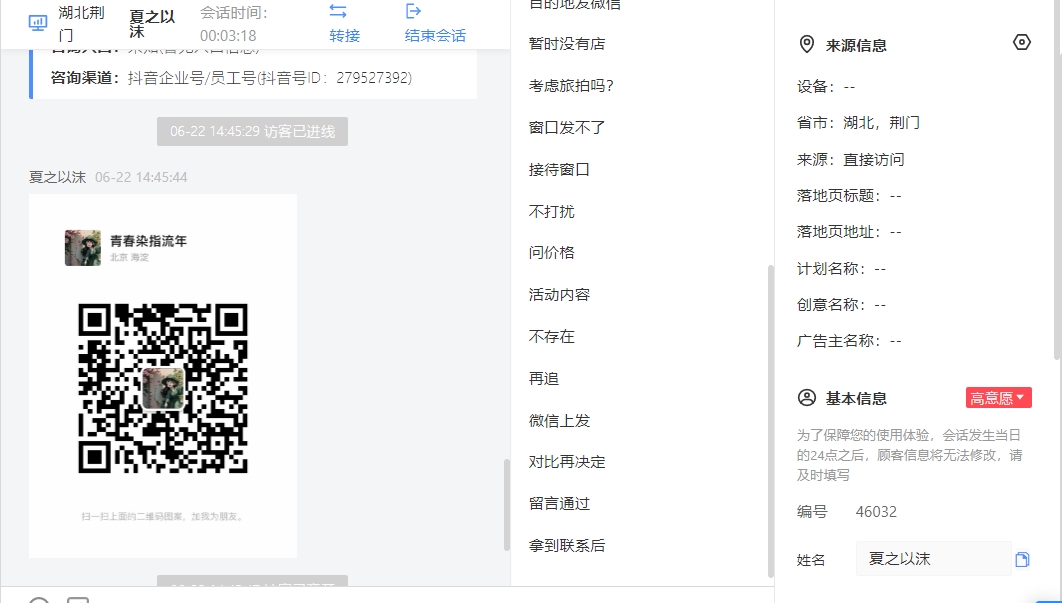Click the session timer 00:03:18

(x=228, y=35)
